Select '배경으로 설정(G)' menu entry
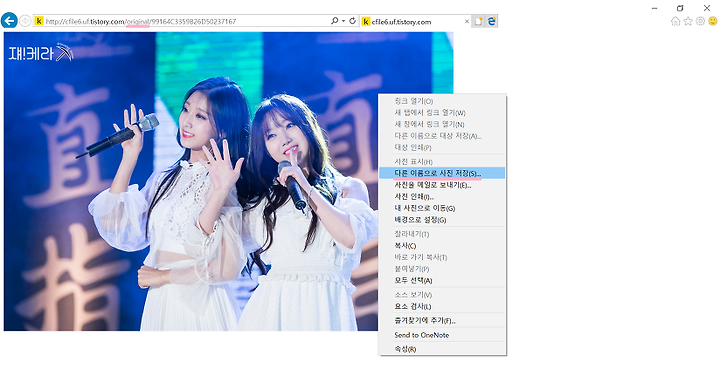 point(442,220)
